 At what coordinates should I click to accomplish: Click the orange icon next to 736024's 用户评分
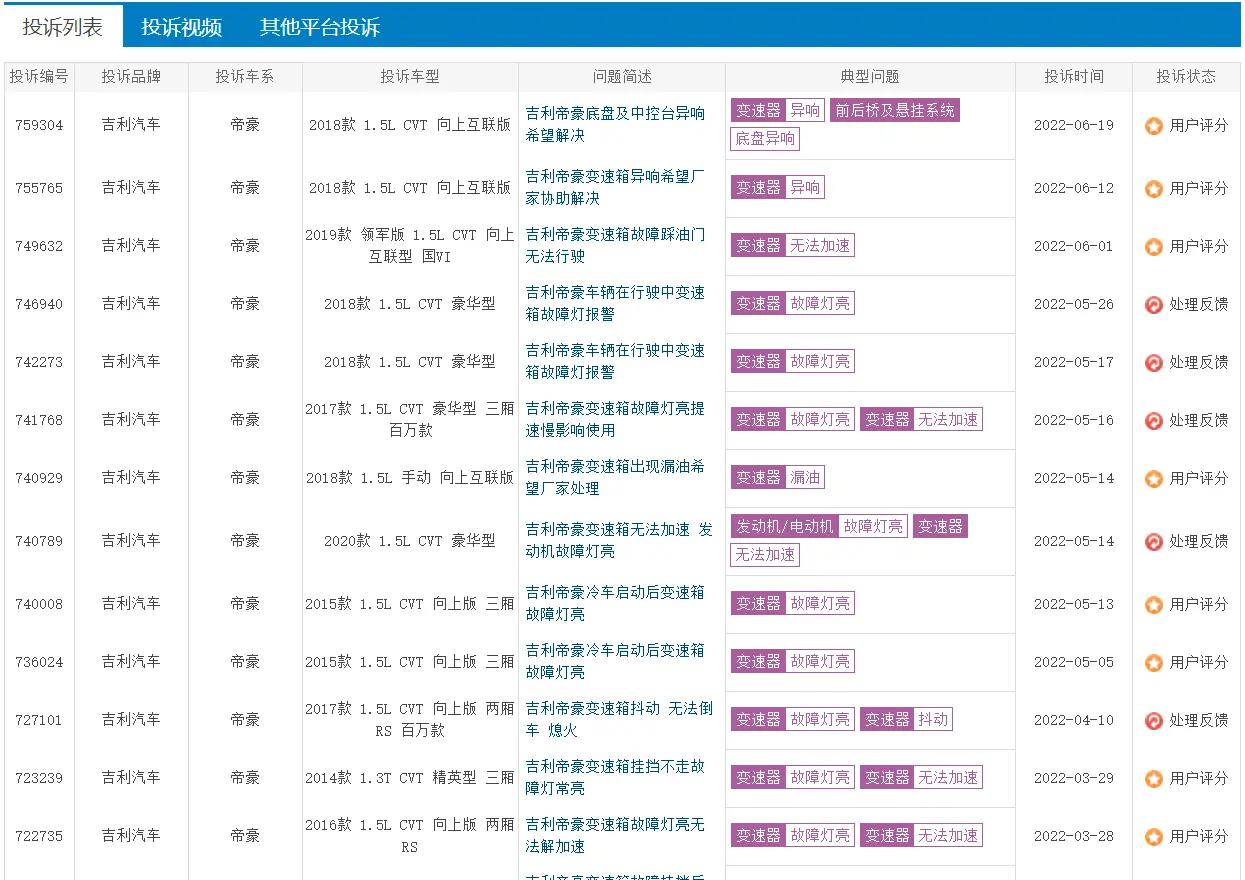(x=1156, y=662)
